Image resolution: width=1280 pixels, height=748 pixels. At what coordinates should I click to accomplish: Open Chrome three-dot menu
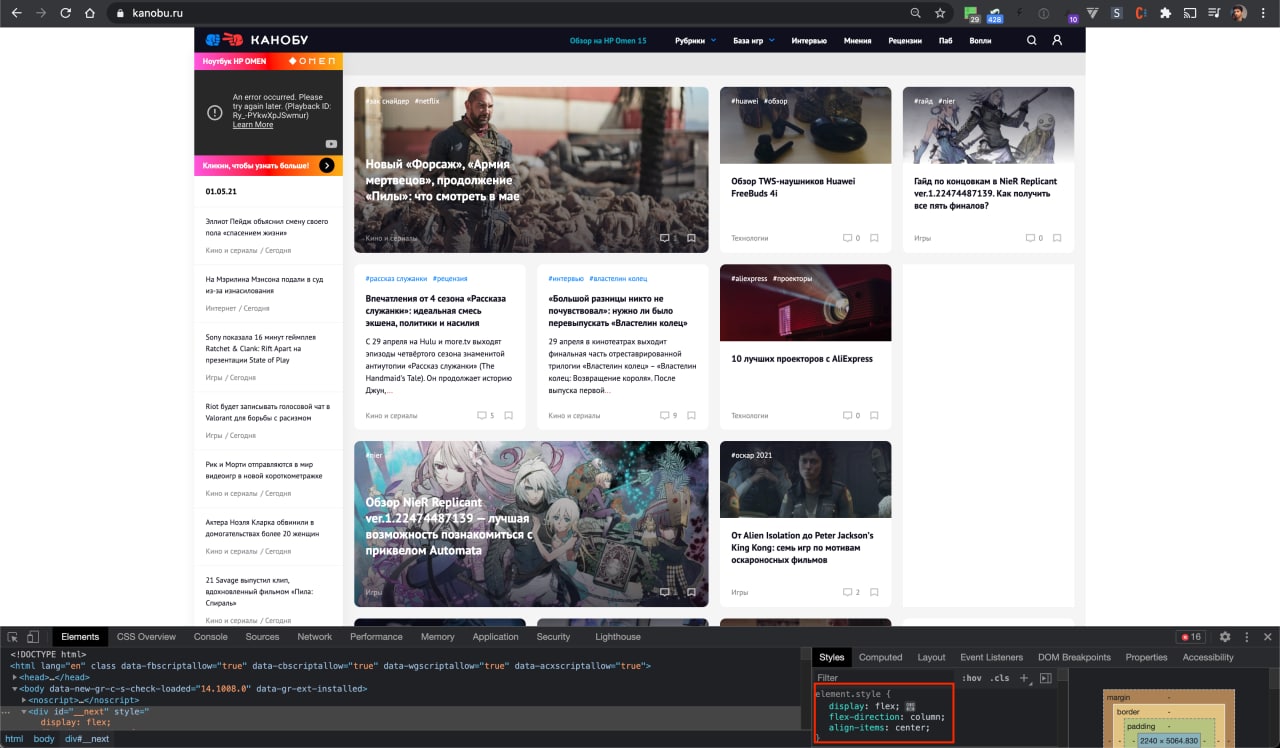[x=1264, y=14]
